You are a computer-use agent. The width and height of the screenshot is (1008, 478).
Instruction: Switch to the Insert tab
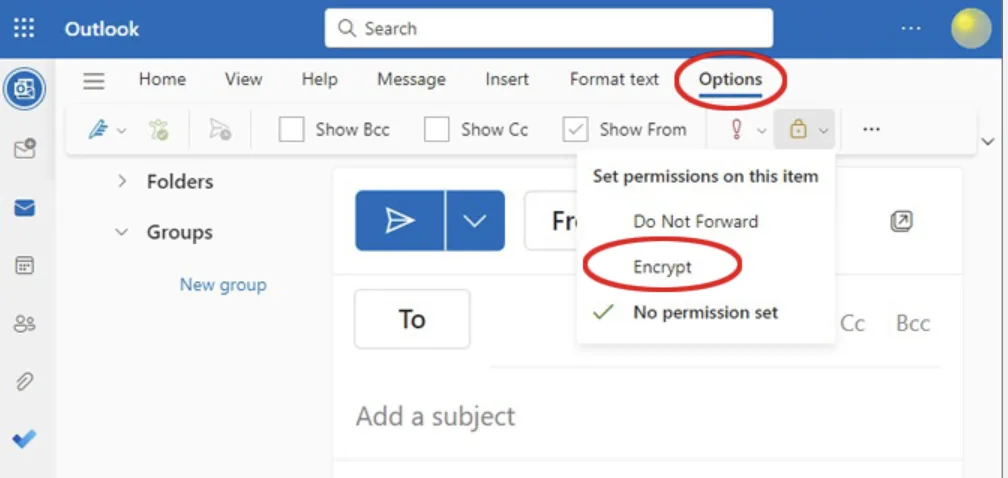pyautogui.click(x=507, y=80)
